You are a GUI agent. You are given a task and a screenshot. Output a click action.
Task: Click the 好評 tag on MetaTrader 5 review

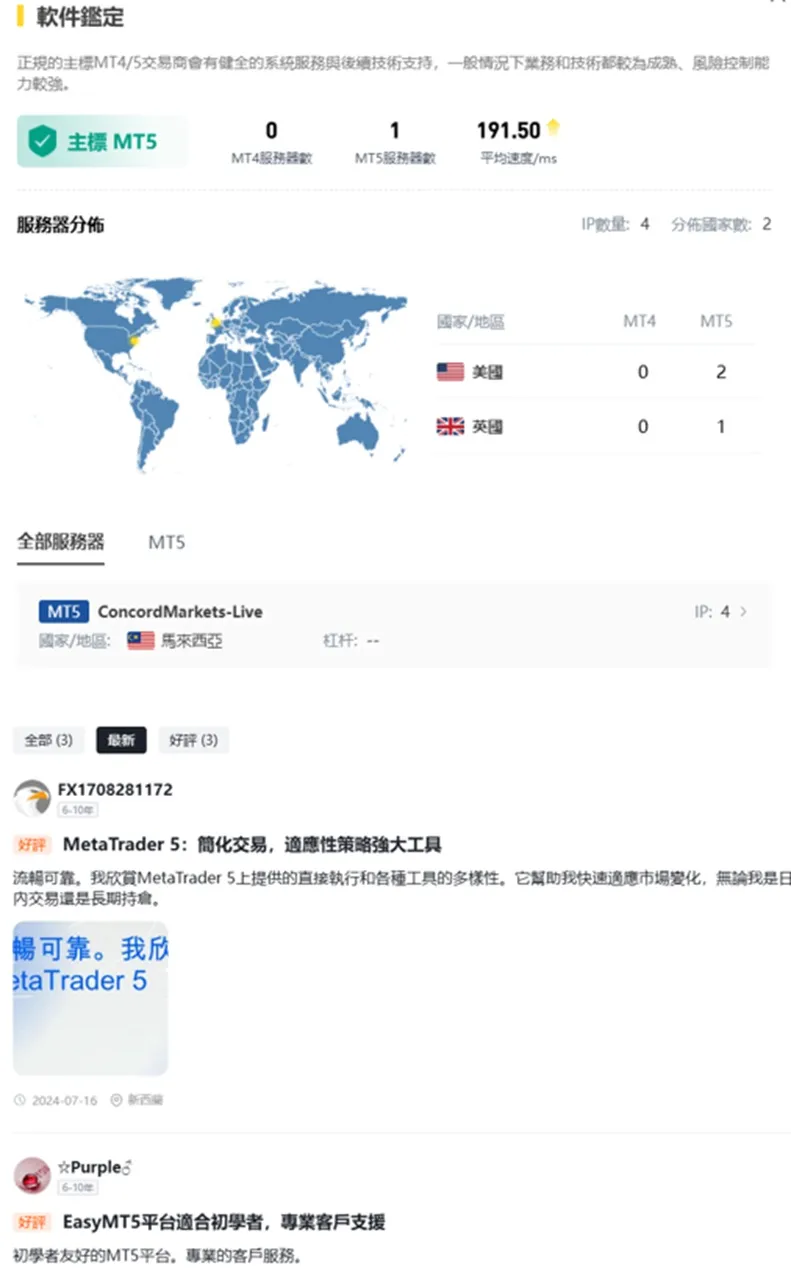coord(32,845)
